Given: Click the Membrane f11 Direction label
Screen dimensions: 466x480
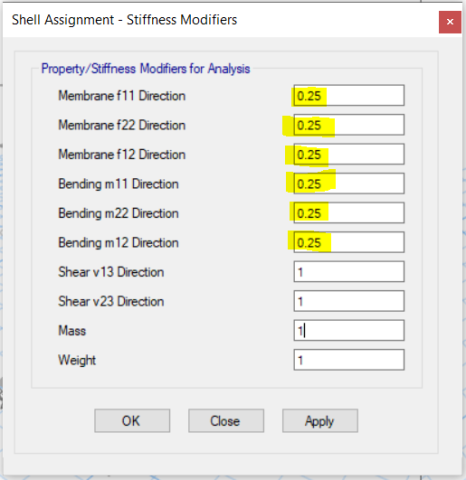Looking at the screenshot, I should pyautogui.click(x=122, y=96).
